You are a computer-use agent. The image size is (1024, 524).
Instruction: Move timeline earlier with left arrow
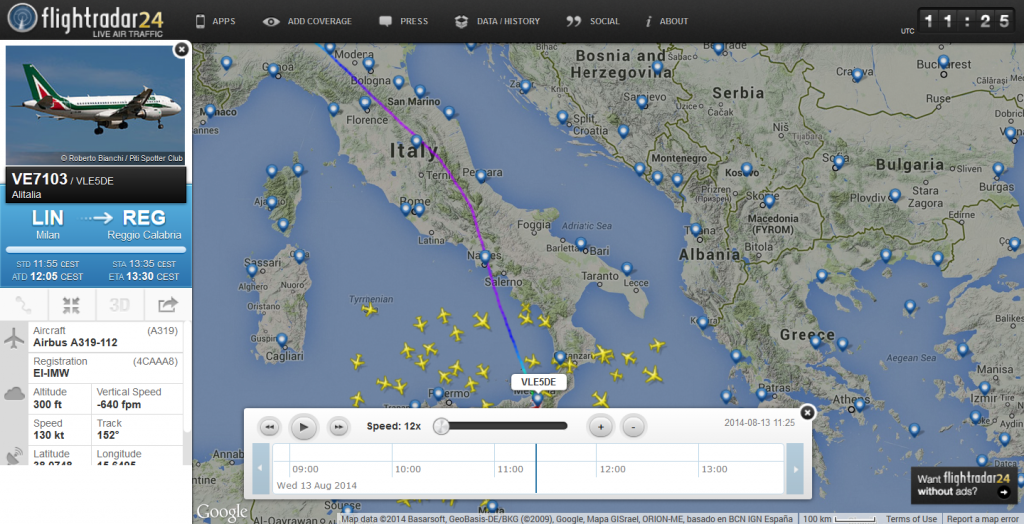[x=261, y=468]
